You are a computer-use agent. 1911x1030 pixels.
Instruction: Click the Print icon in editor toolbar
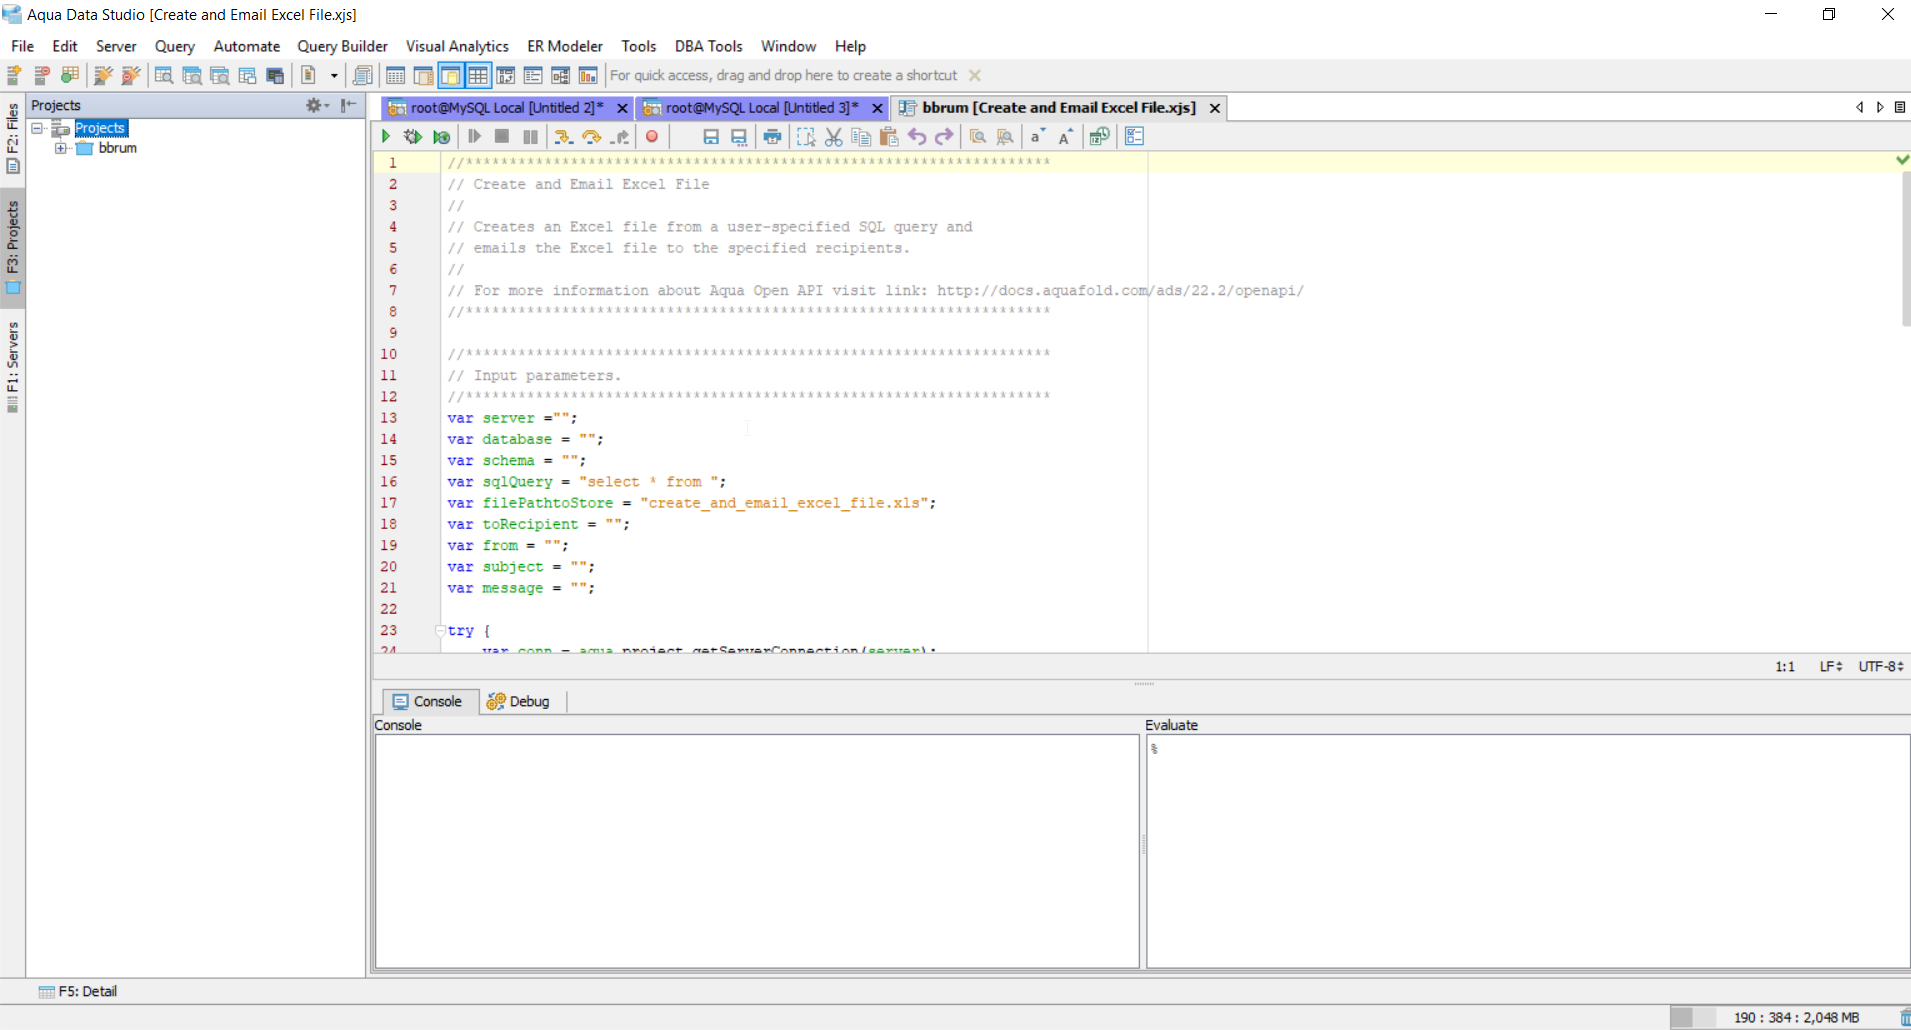pos(772,137)
